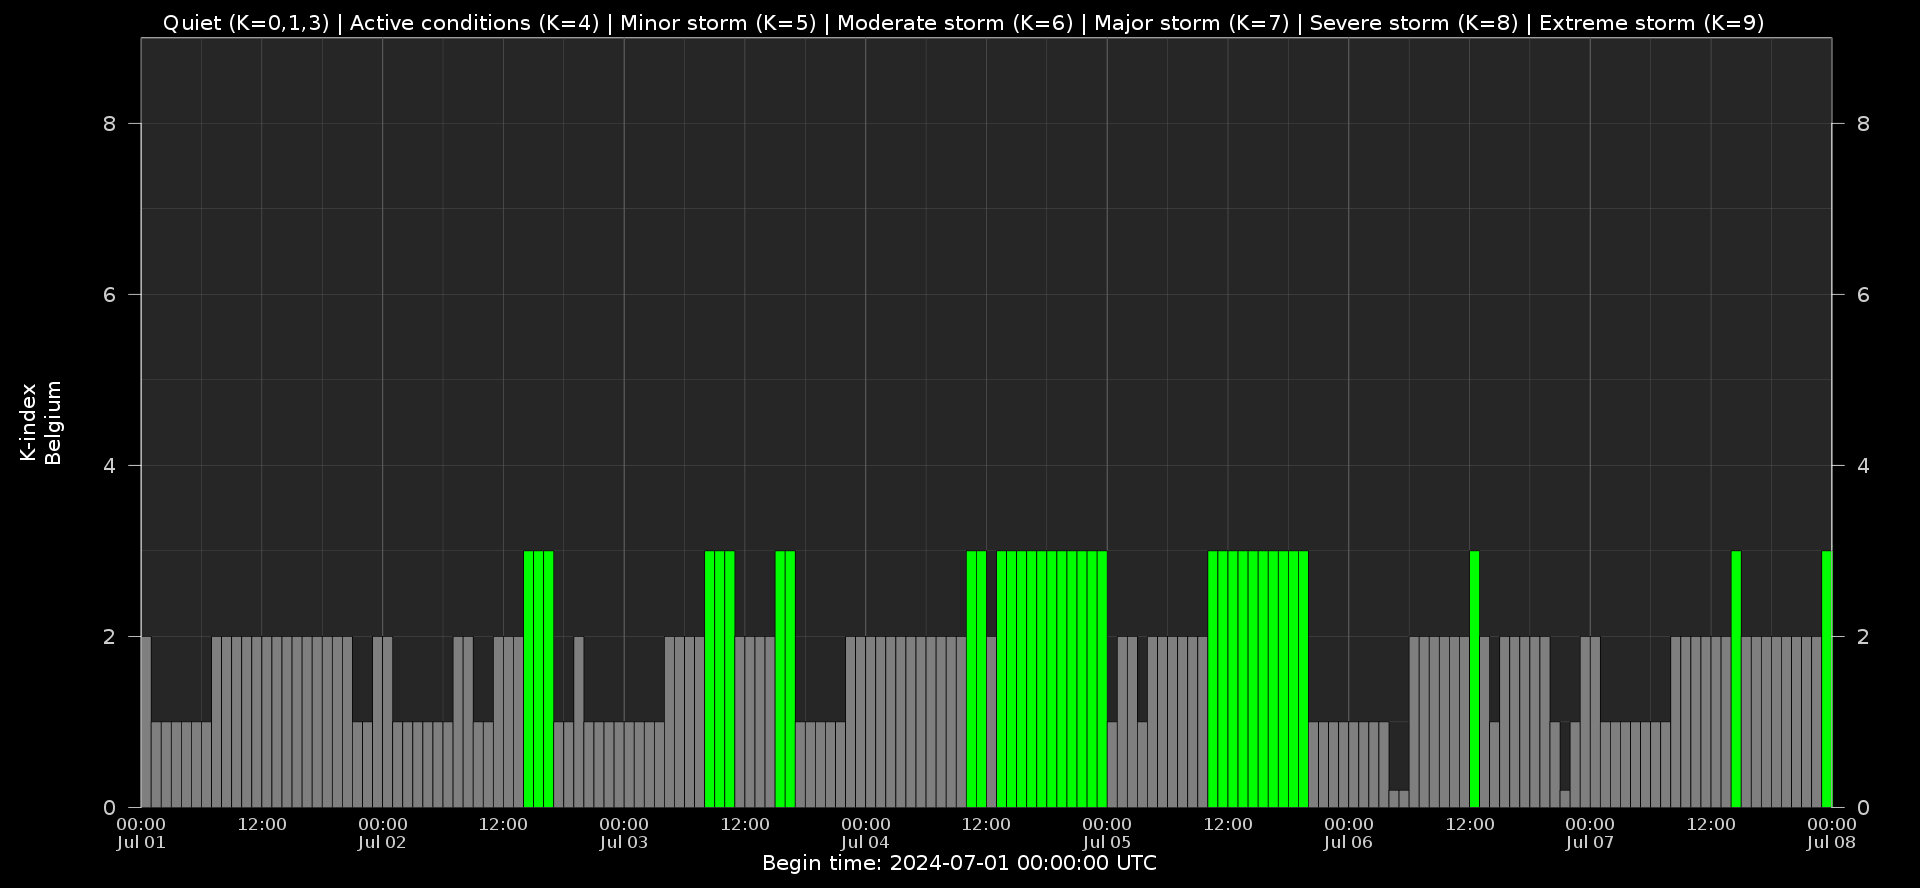Screen dimensions: 1920x888
Task: Click the left y-axis tick label '8'
Action: point(109,124)
